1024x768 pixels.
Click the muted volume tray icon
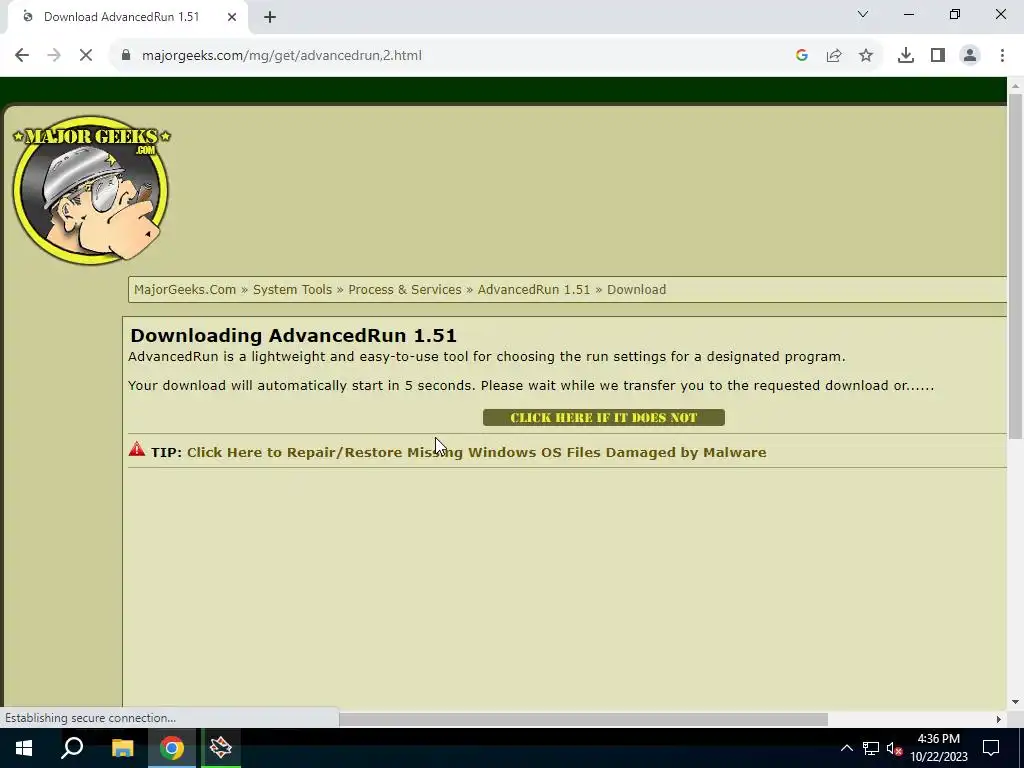tap(894, 748)
